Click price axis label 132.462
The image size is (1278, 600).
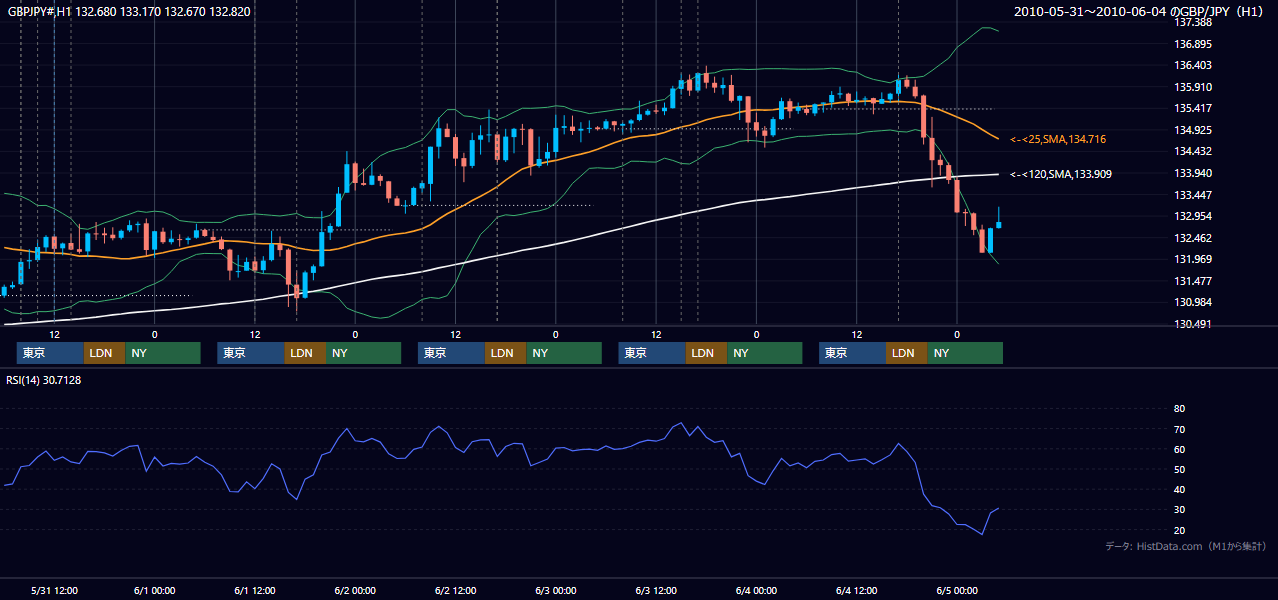click(1193, 238)
